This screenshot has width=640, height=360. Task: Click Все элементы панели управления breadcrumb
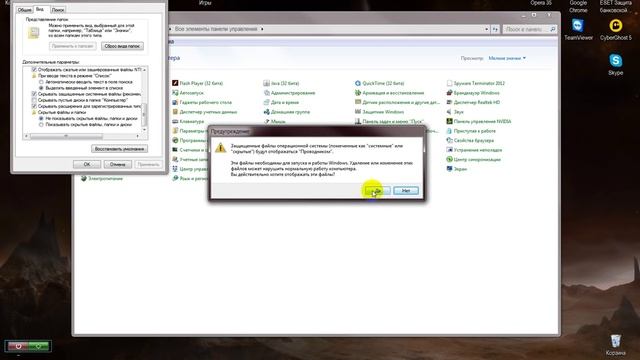coord(216,29)
